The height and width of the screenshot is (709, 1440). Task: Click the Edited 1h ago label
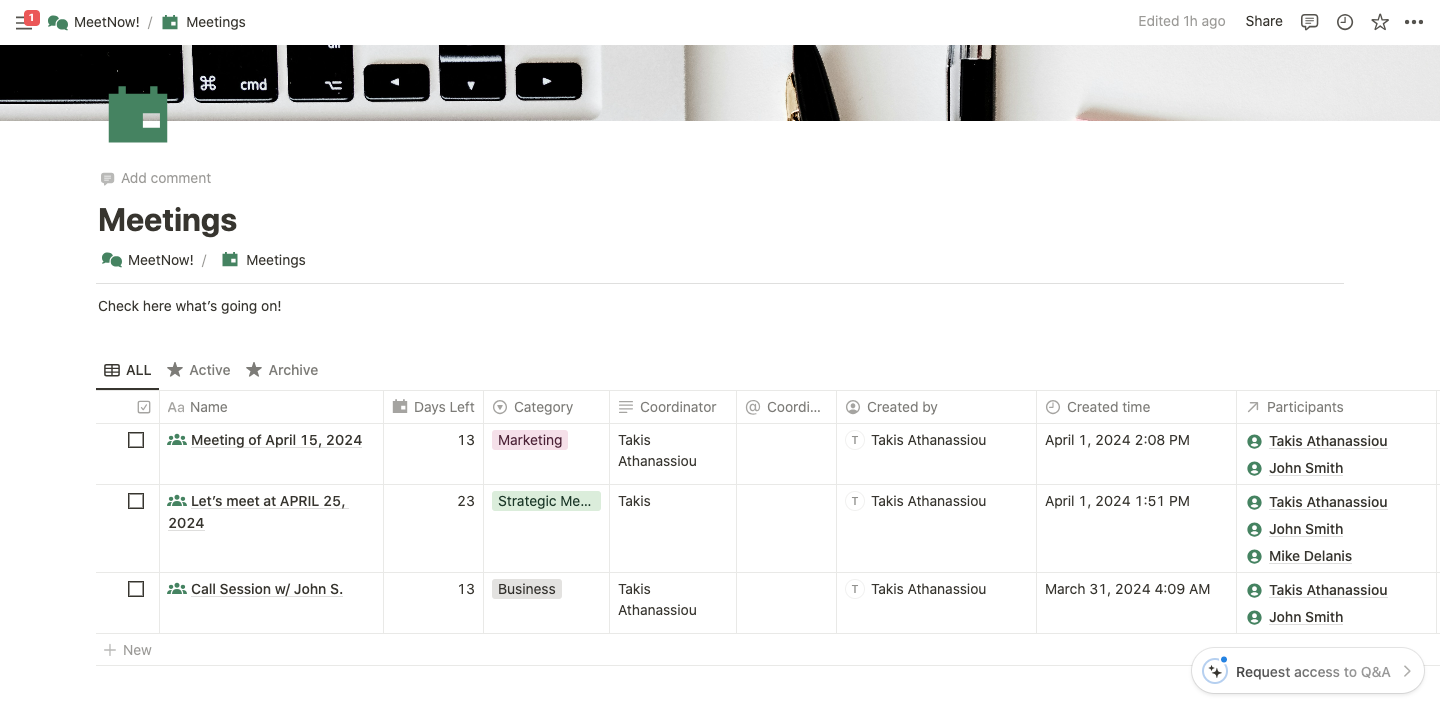[x=1182, y=21]
